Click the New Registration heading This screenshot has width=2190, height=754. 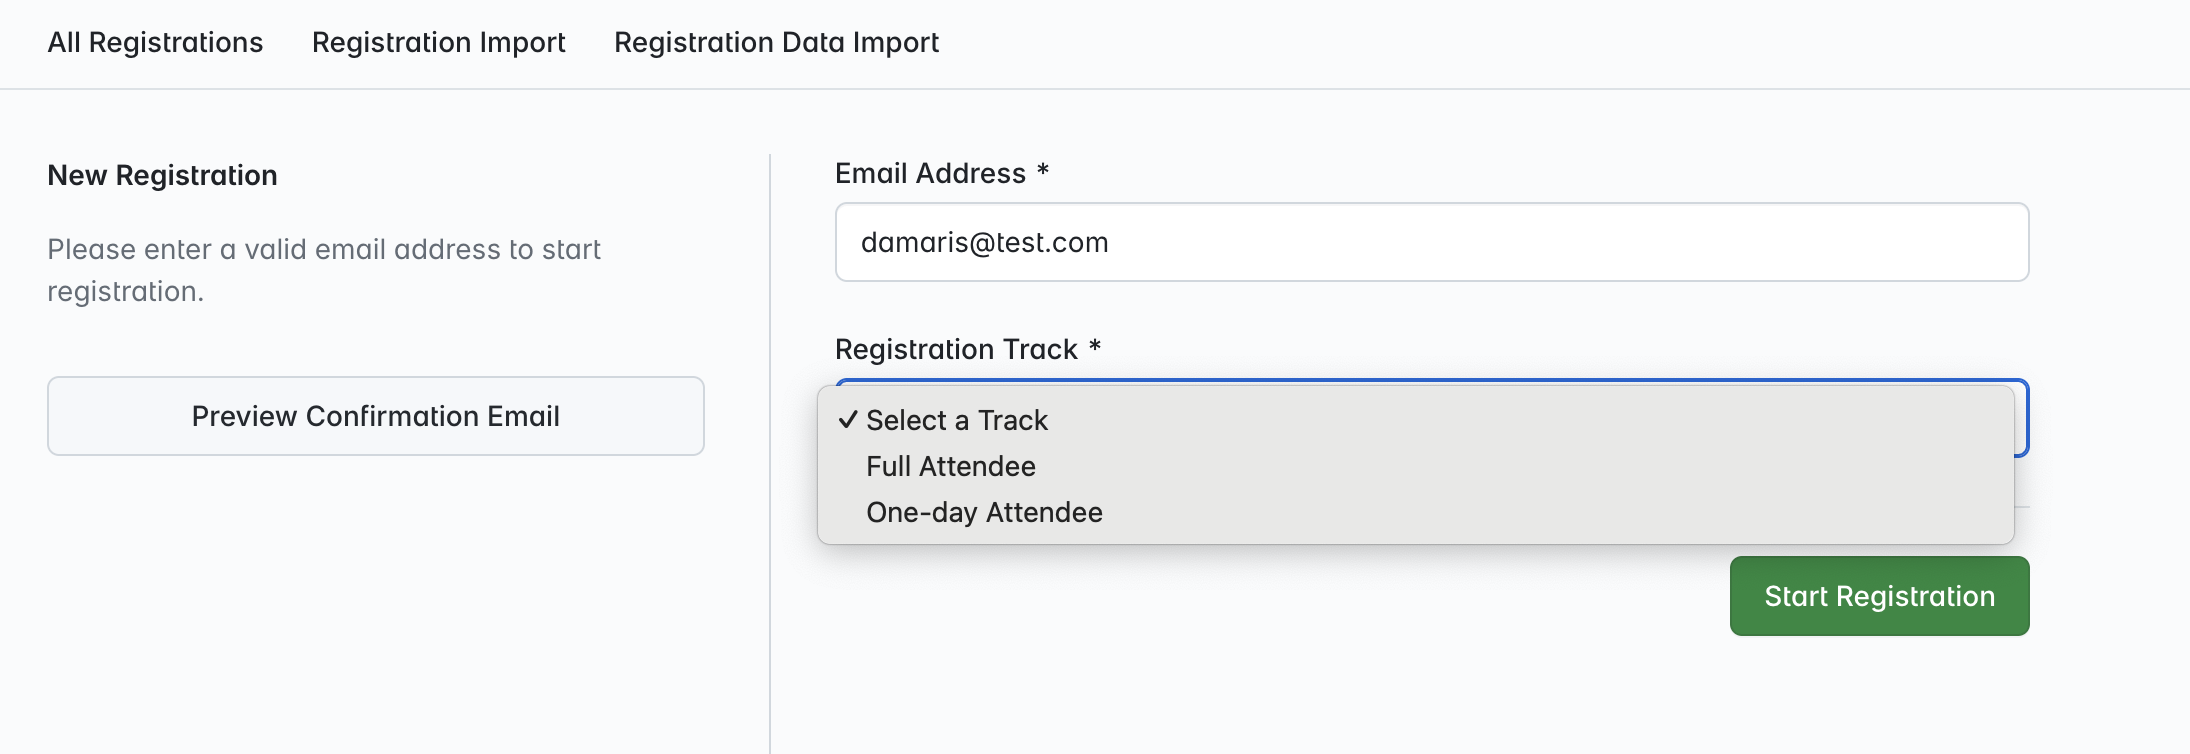tap(163, 175)
